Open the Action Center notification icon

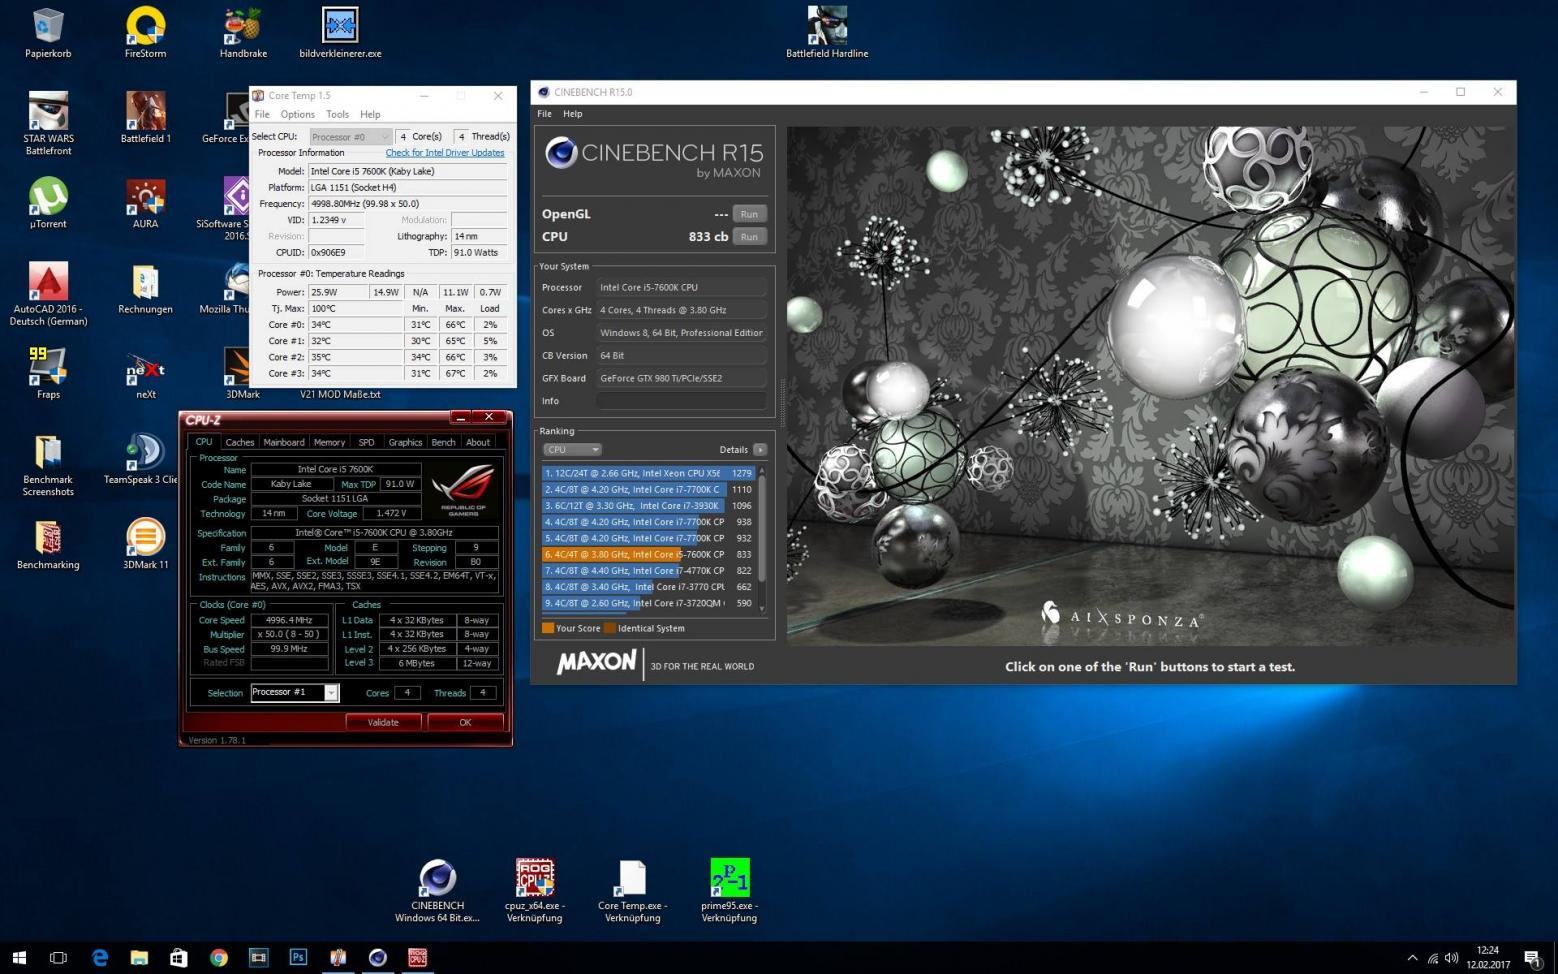(x=1532, y=958)
